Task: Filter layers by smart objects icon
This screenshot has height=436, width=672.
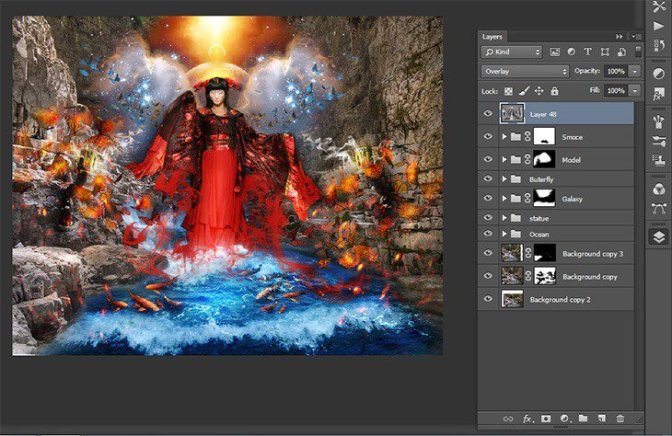Action: point(621,52)
